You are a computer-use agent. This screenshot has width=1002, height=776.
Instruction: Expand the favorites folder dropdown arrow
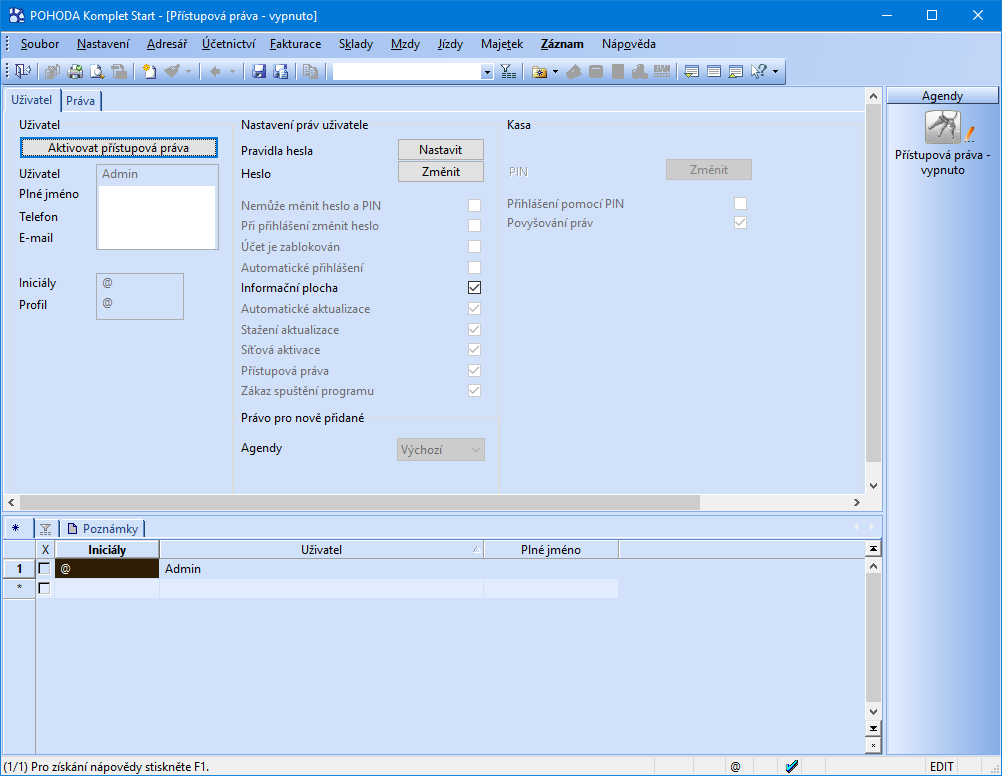(x=555, y=72)
